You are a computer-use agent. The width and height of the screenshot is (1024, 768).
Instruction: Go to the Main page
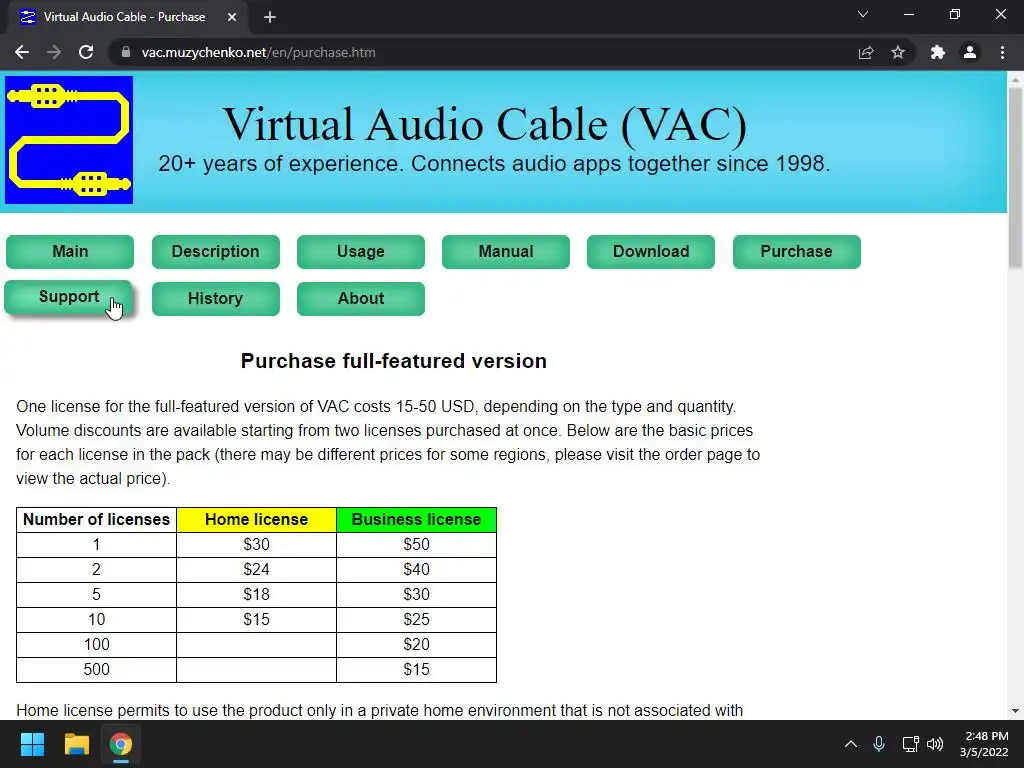[70, 251]
